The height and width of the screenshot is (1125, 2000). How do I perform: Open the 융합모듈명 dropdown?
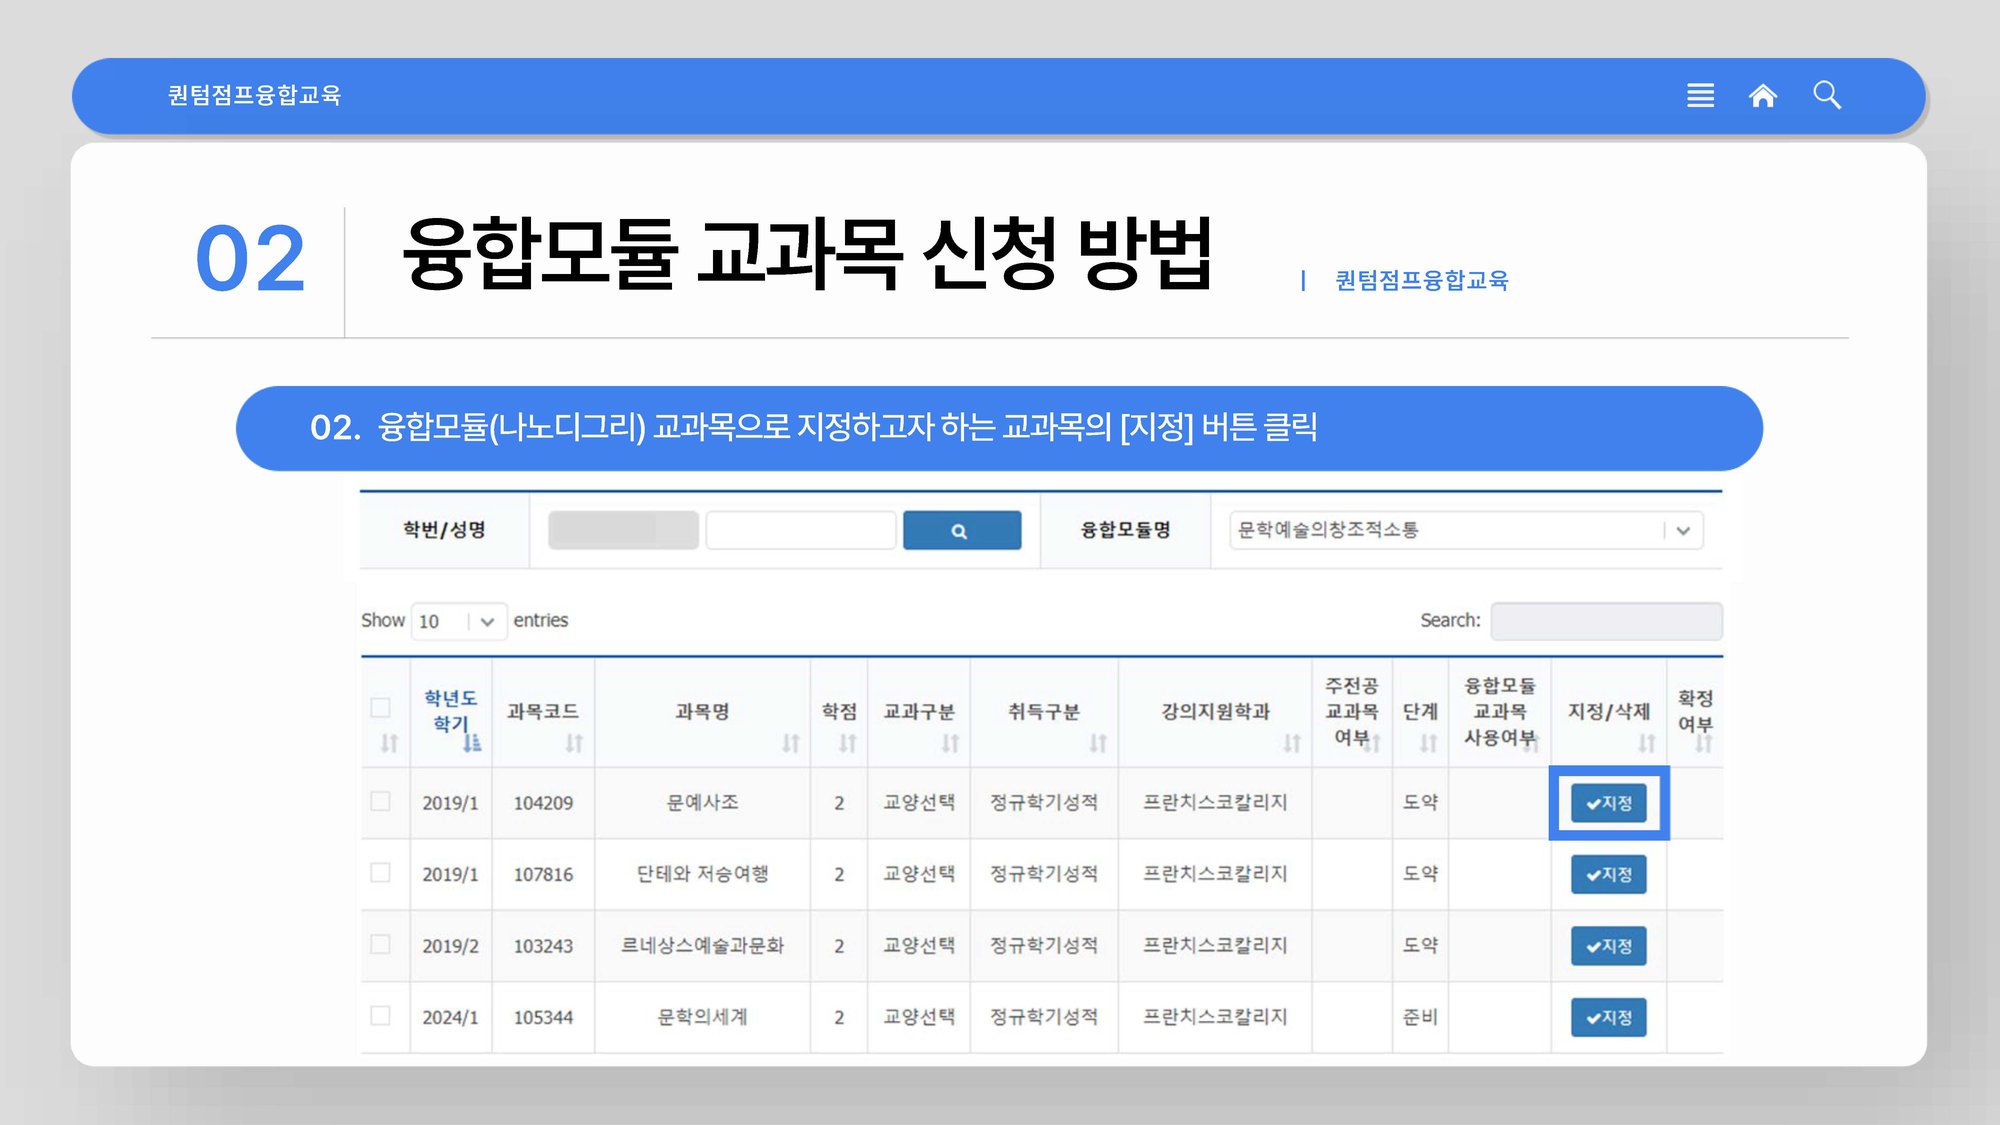pyautogui.click(x=1465, y=530)
